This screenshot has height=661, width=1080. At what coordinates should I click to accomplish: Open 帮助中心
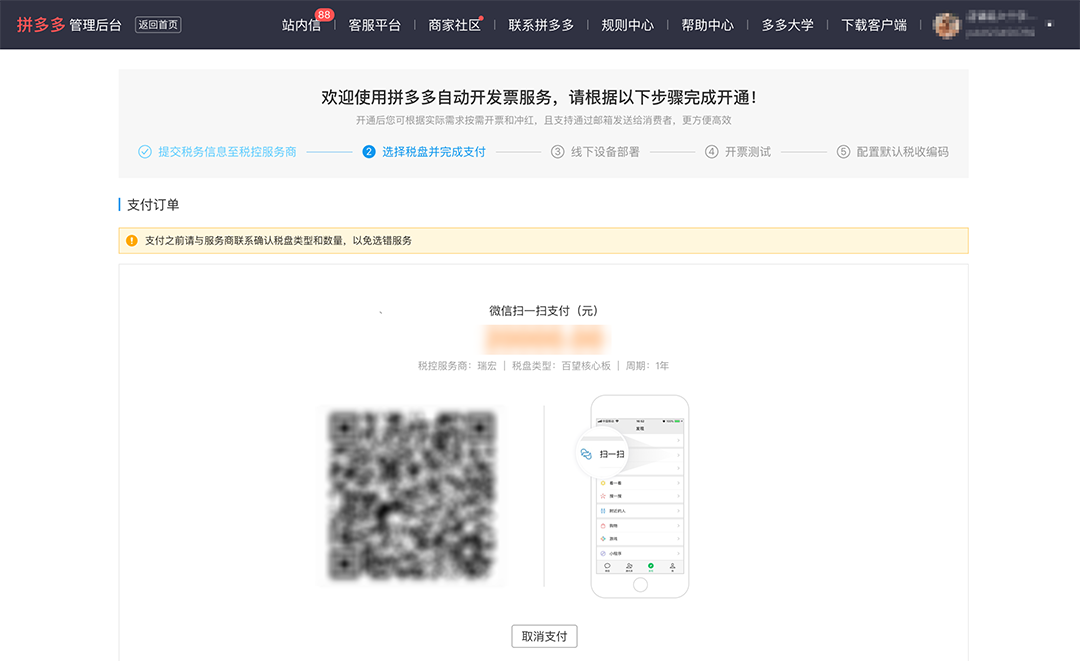click(707, 25)
